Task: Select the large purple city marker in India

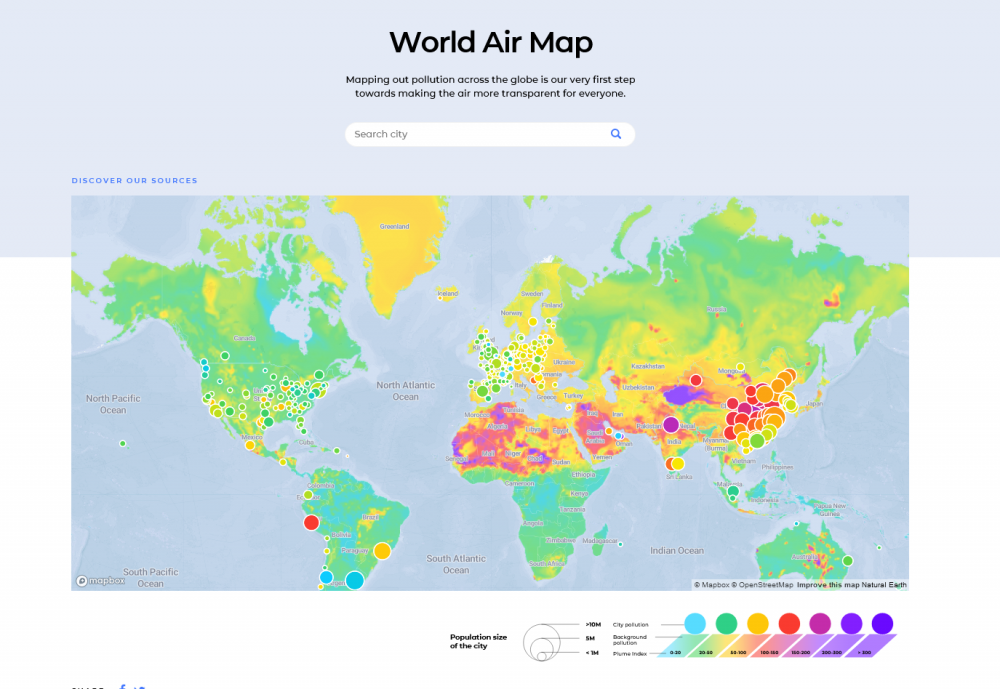Action: pos(671,425)
